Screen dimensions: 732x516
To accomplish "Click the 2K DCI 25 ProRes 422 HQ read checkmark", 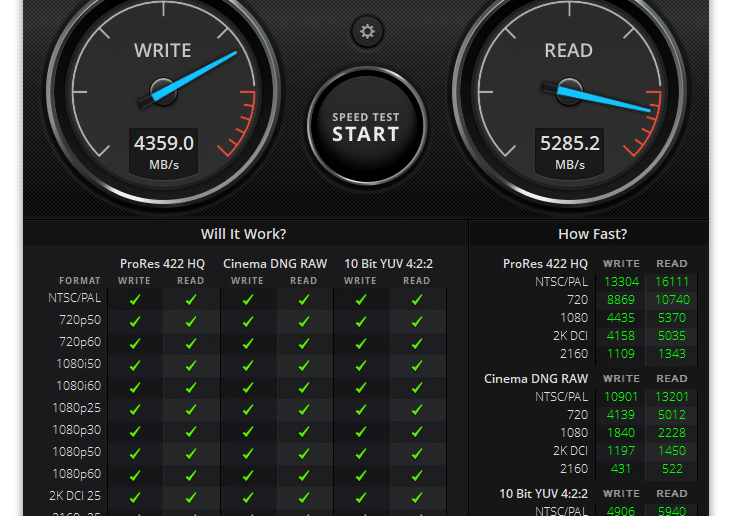I will [190, 497].
